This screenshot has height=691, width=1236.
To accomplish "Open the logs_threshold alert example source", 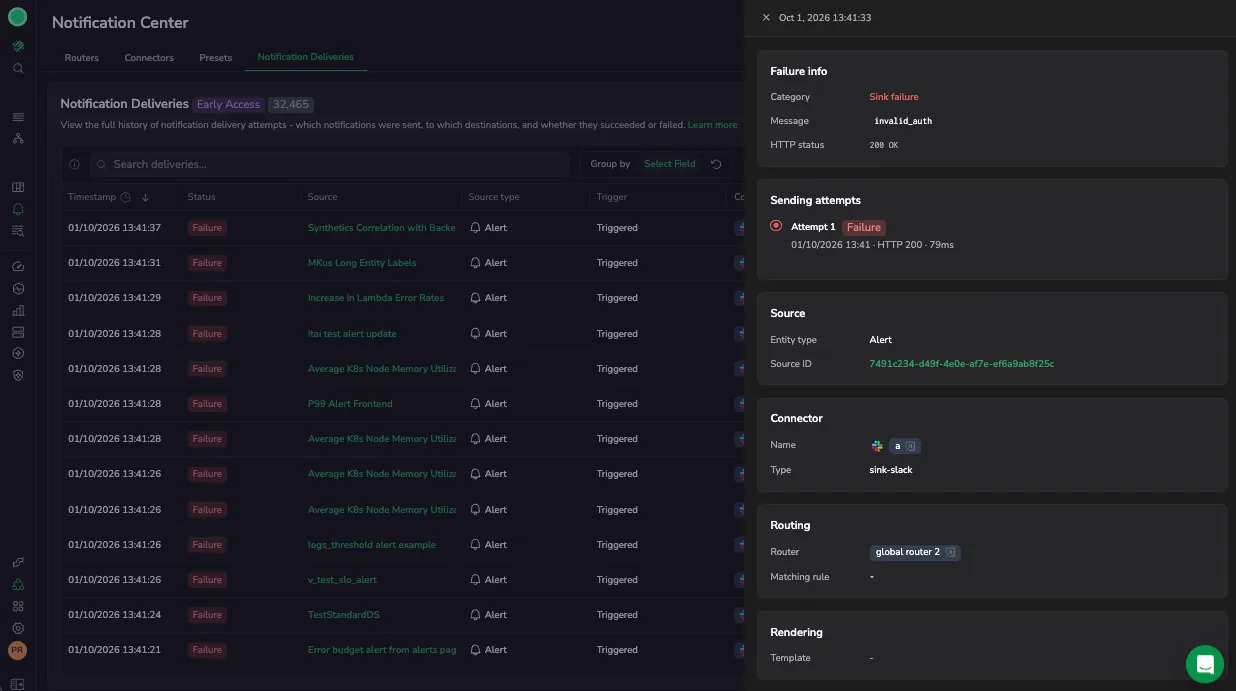I will click(x=372, y=545).
